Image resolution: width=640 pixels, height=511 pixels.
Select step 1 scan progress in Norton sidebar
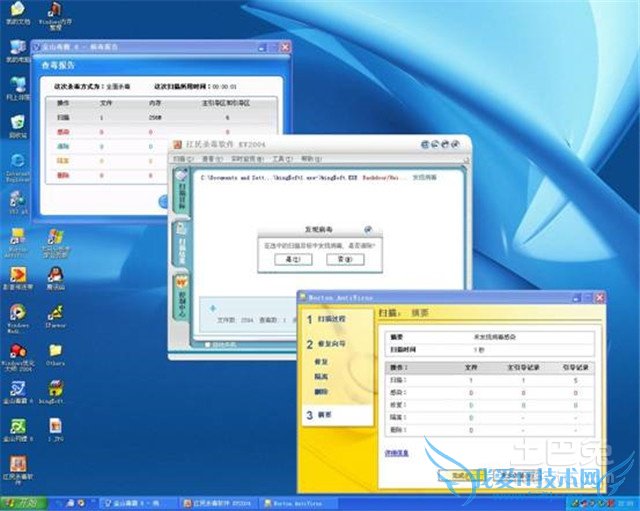pos(327,319)
